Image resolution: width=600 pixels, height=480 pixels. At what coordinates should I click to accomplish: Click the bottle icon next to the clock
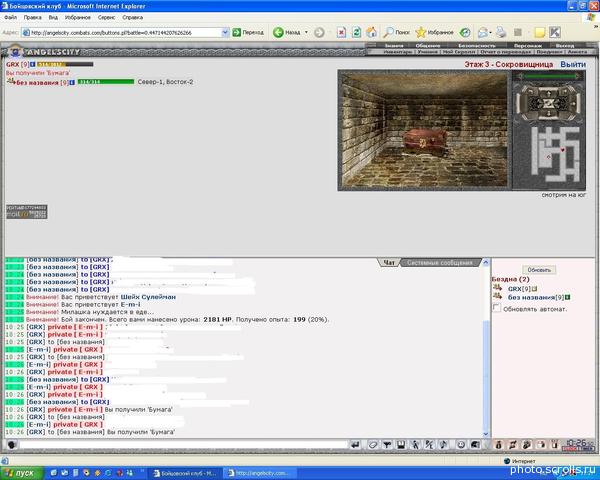point(554,445)
